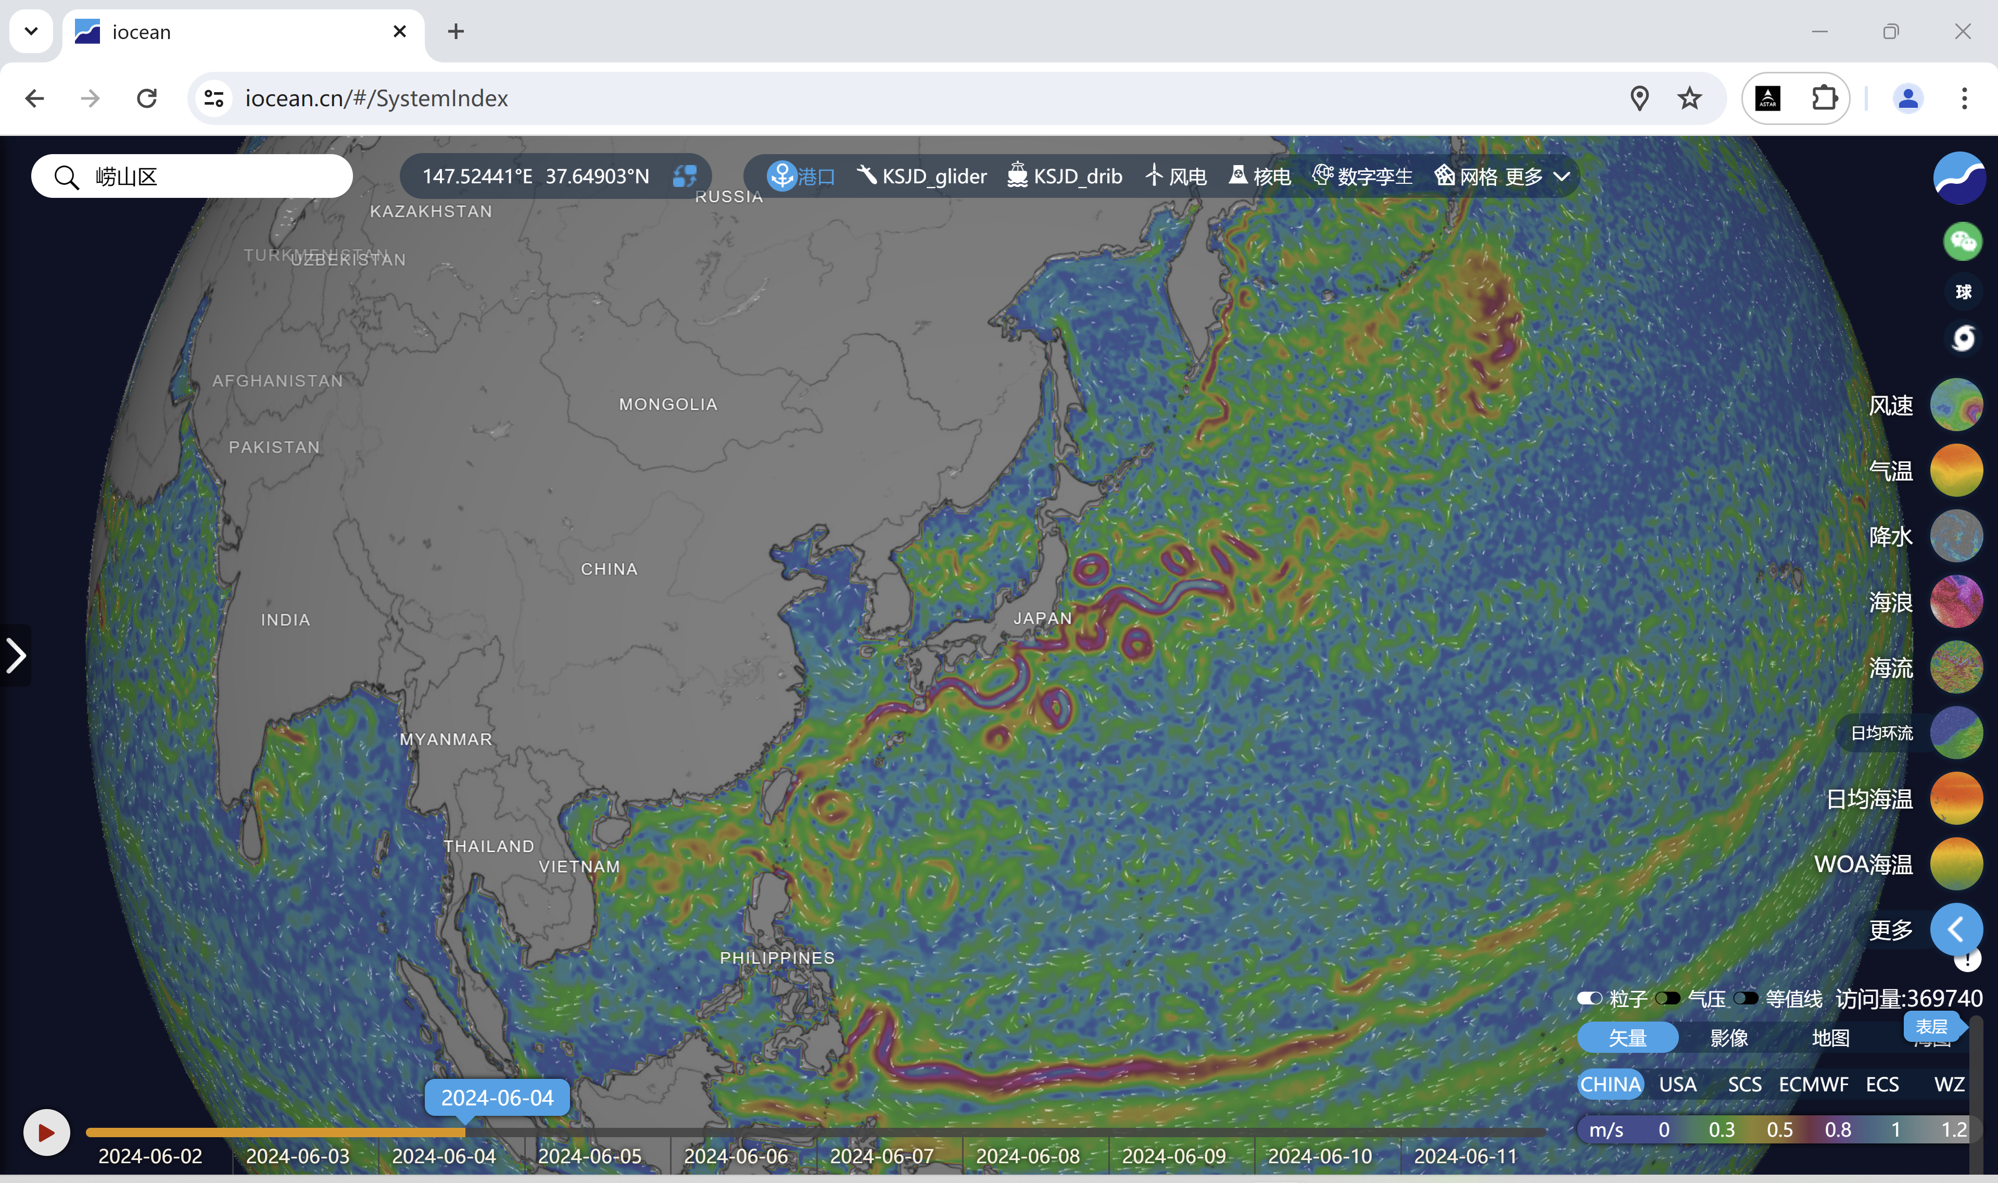Open the typhoon swirl icon
Screen dimensions: 1998x1183
point(1963,338)
